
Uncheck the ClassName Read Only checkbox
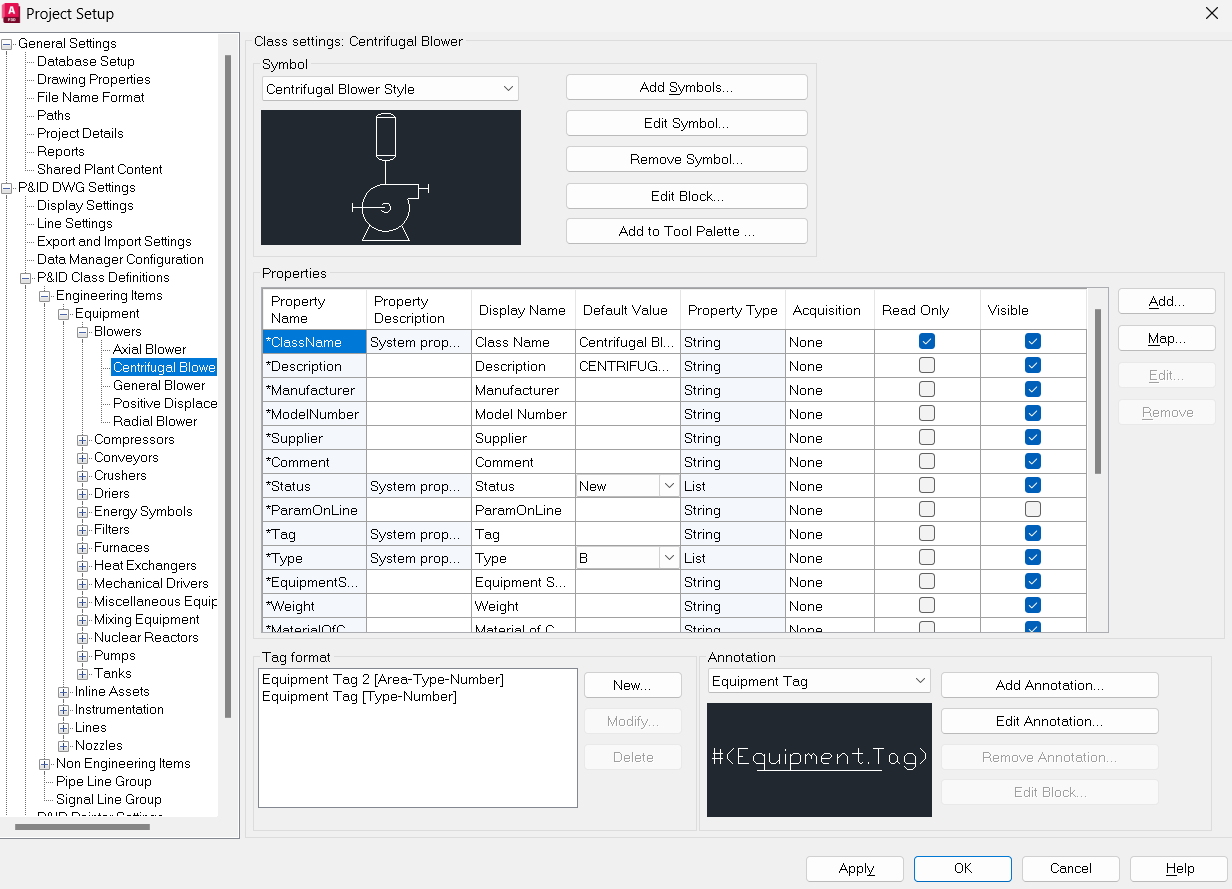coord(927,341)
